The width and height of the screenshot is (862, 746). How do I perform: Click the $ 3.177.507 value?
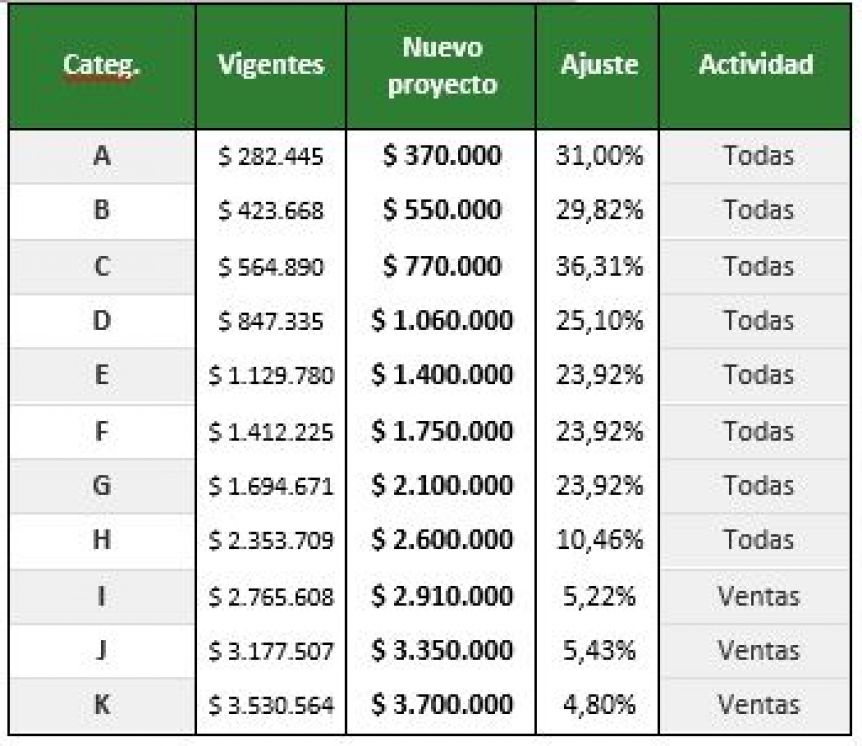pos(271,651)
